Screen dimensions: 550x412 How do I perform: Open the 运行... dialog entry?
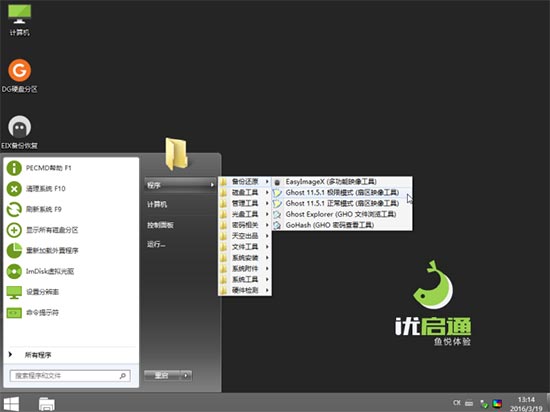click(156, 244)
